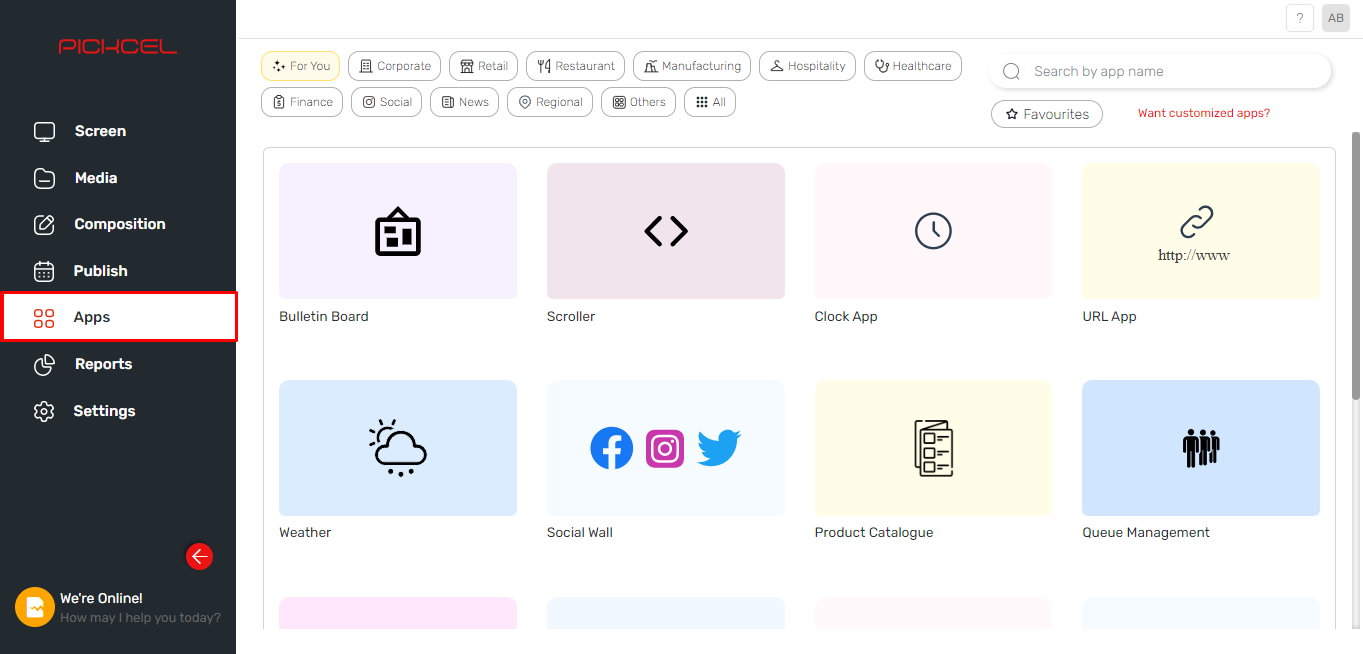Open the Weather app tile

click(397, 447)
